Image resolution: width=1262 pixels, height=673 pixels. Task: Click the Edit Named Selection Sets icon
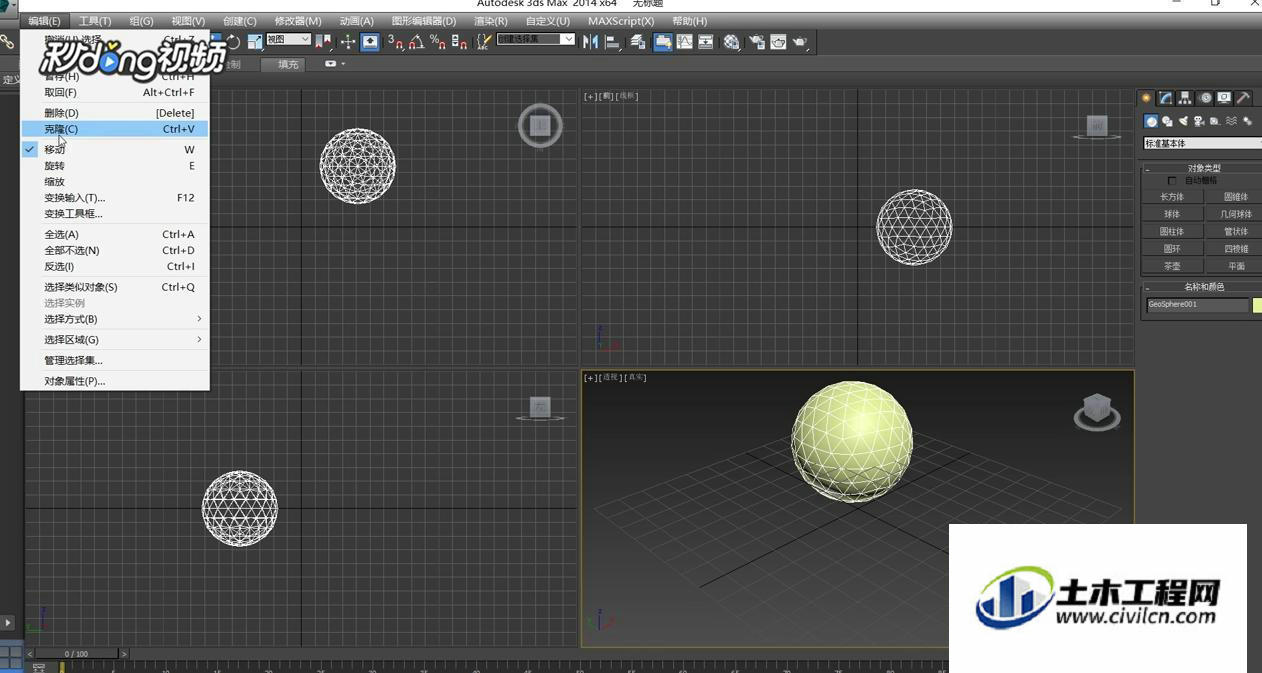(x=484, y=41)
